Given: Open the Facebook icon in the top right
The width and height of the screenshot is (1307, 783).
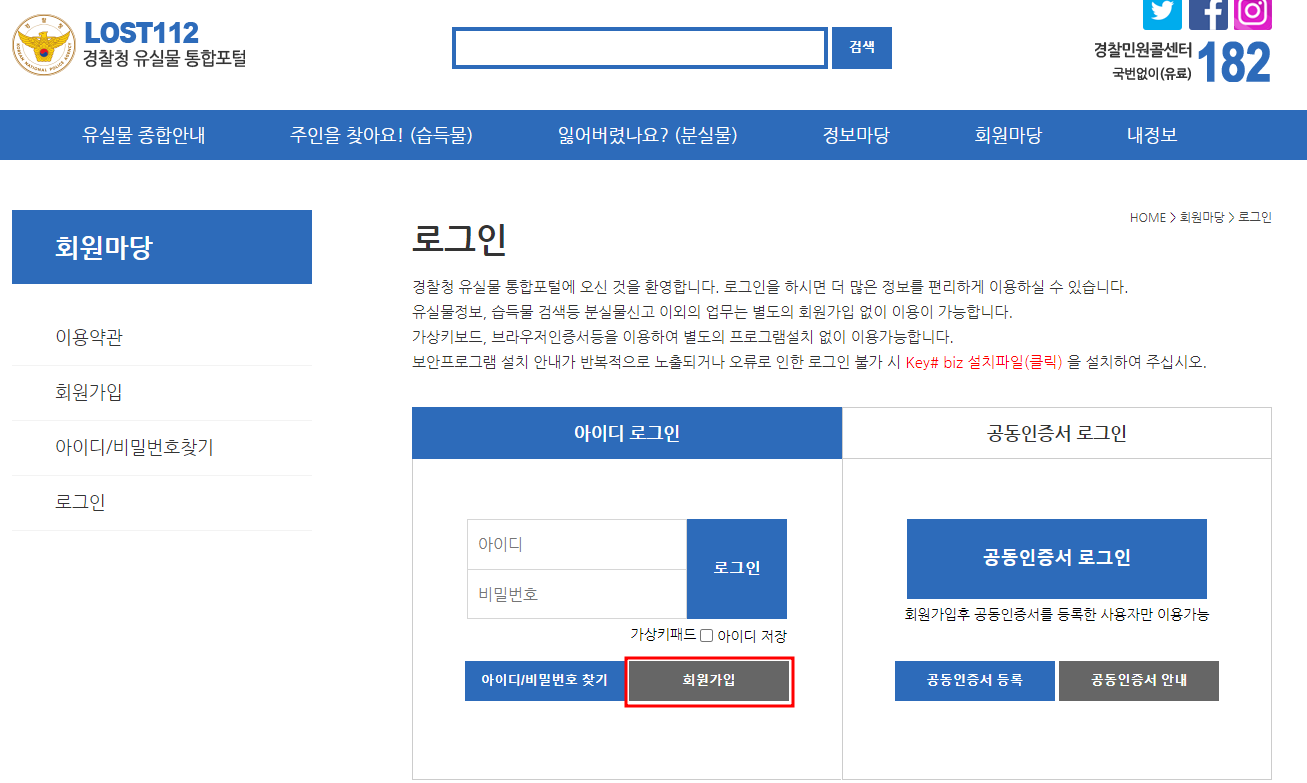Looking at the screenshot, I should [1209, 14].
